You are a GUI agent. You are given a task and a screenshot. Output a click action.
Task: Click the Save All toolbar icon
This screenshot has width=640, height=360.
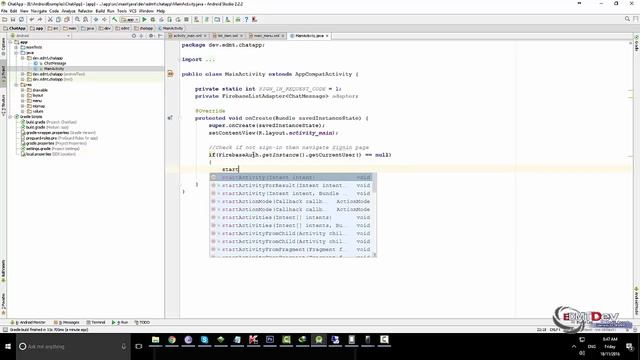point(13,20)
